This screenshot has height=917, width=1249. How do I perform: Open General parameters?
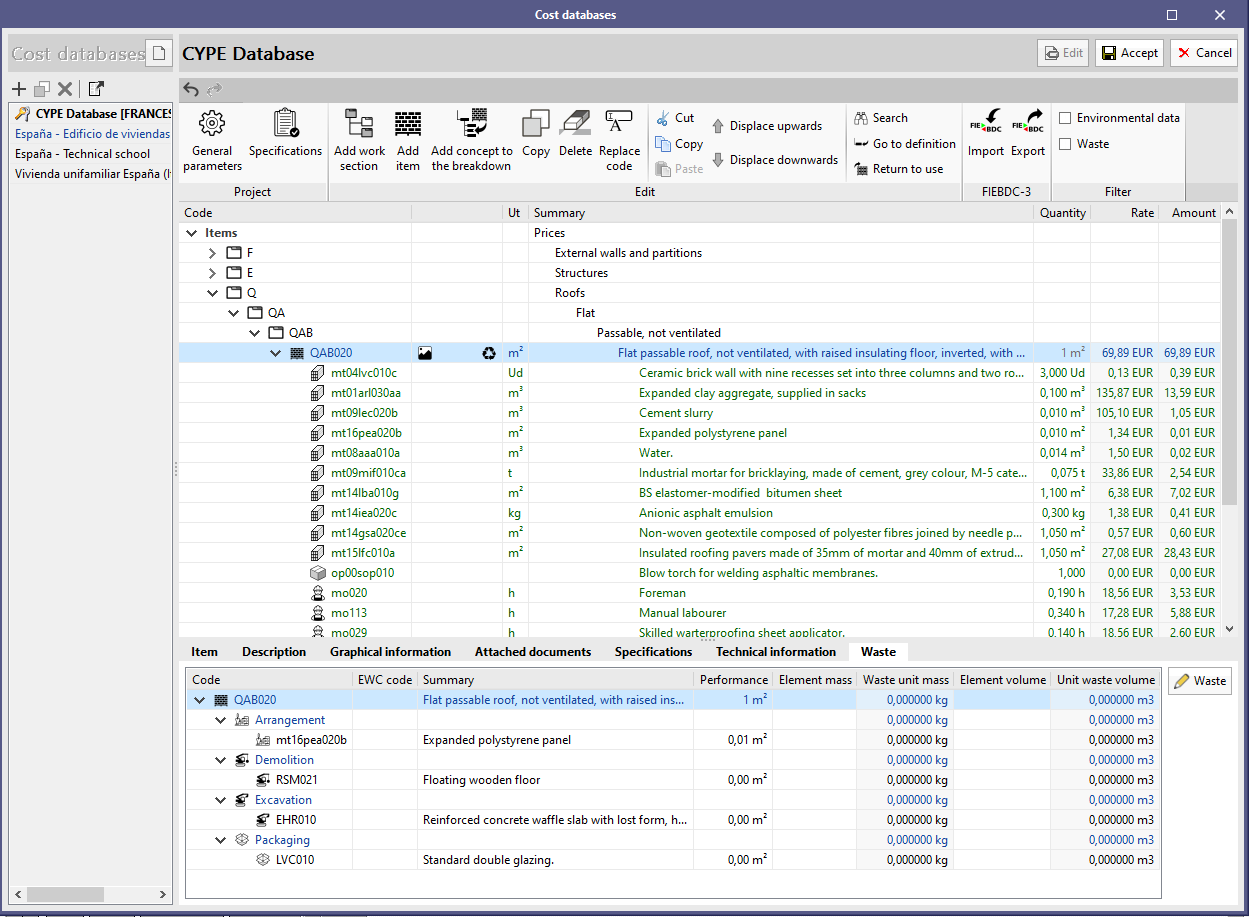[x=212, y=140]
